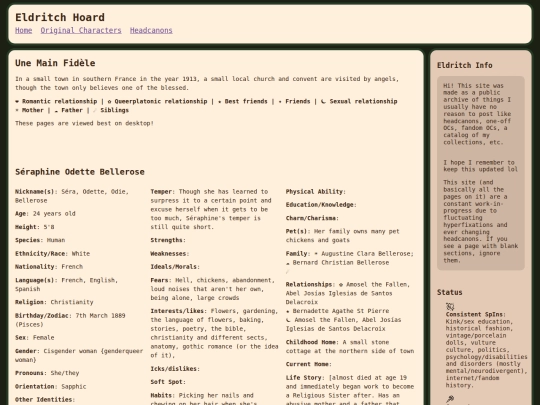Click the Education/Knowledge label
This screenshot has width=540, height=405.
(321, 205)
